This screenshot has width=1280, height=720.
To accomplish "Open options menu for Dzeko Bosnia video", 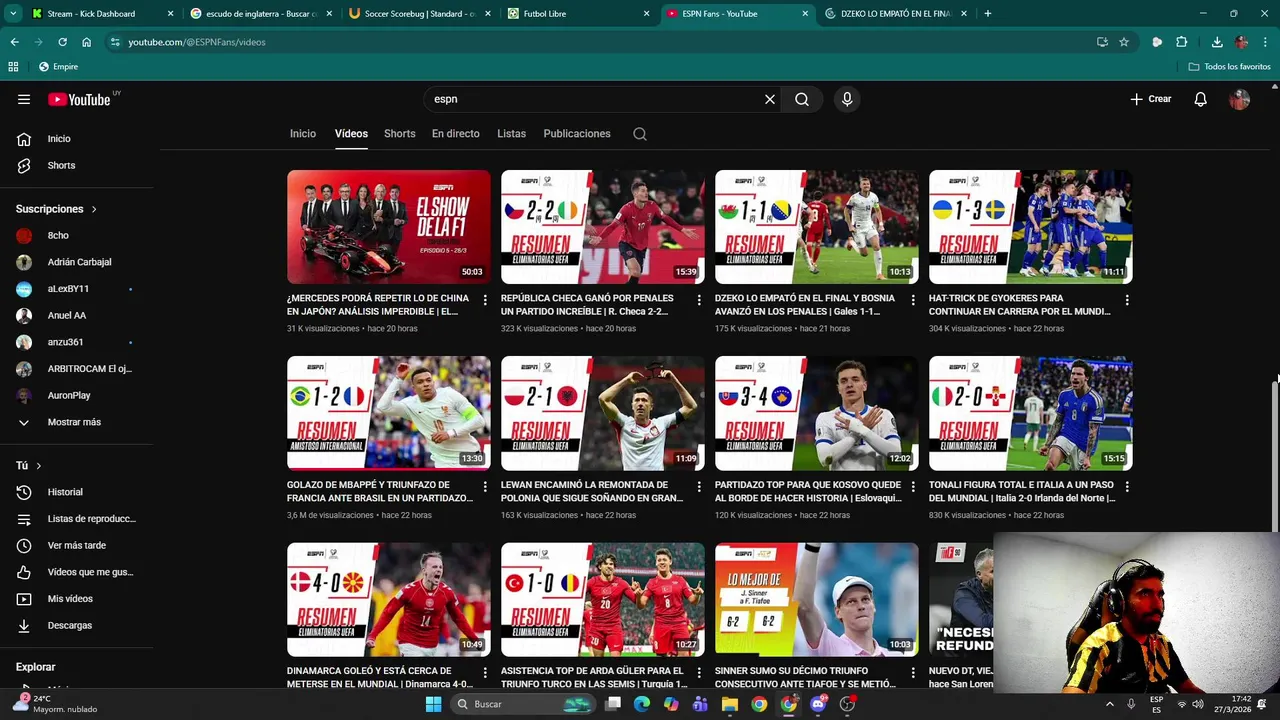I will tap(913, 300).
